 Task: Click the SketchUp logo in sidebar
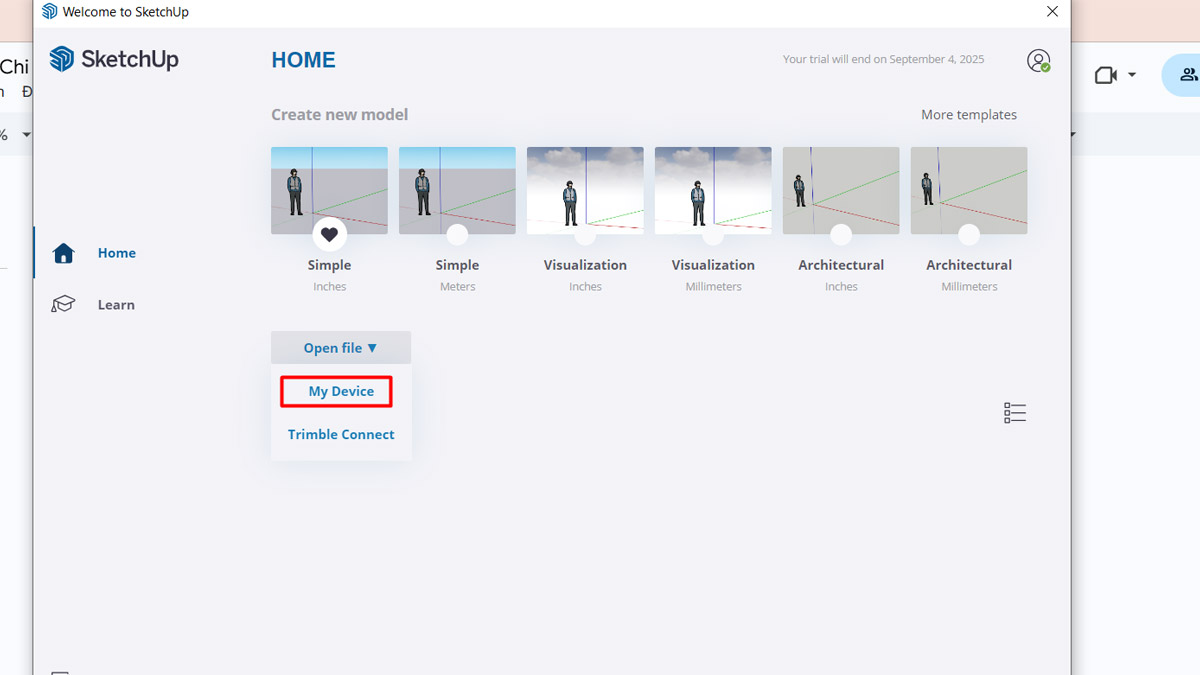click(114, 59)
